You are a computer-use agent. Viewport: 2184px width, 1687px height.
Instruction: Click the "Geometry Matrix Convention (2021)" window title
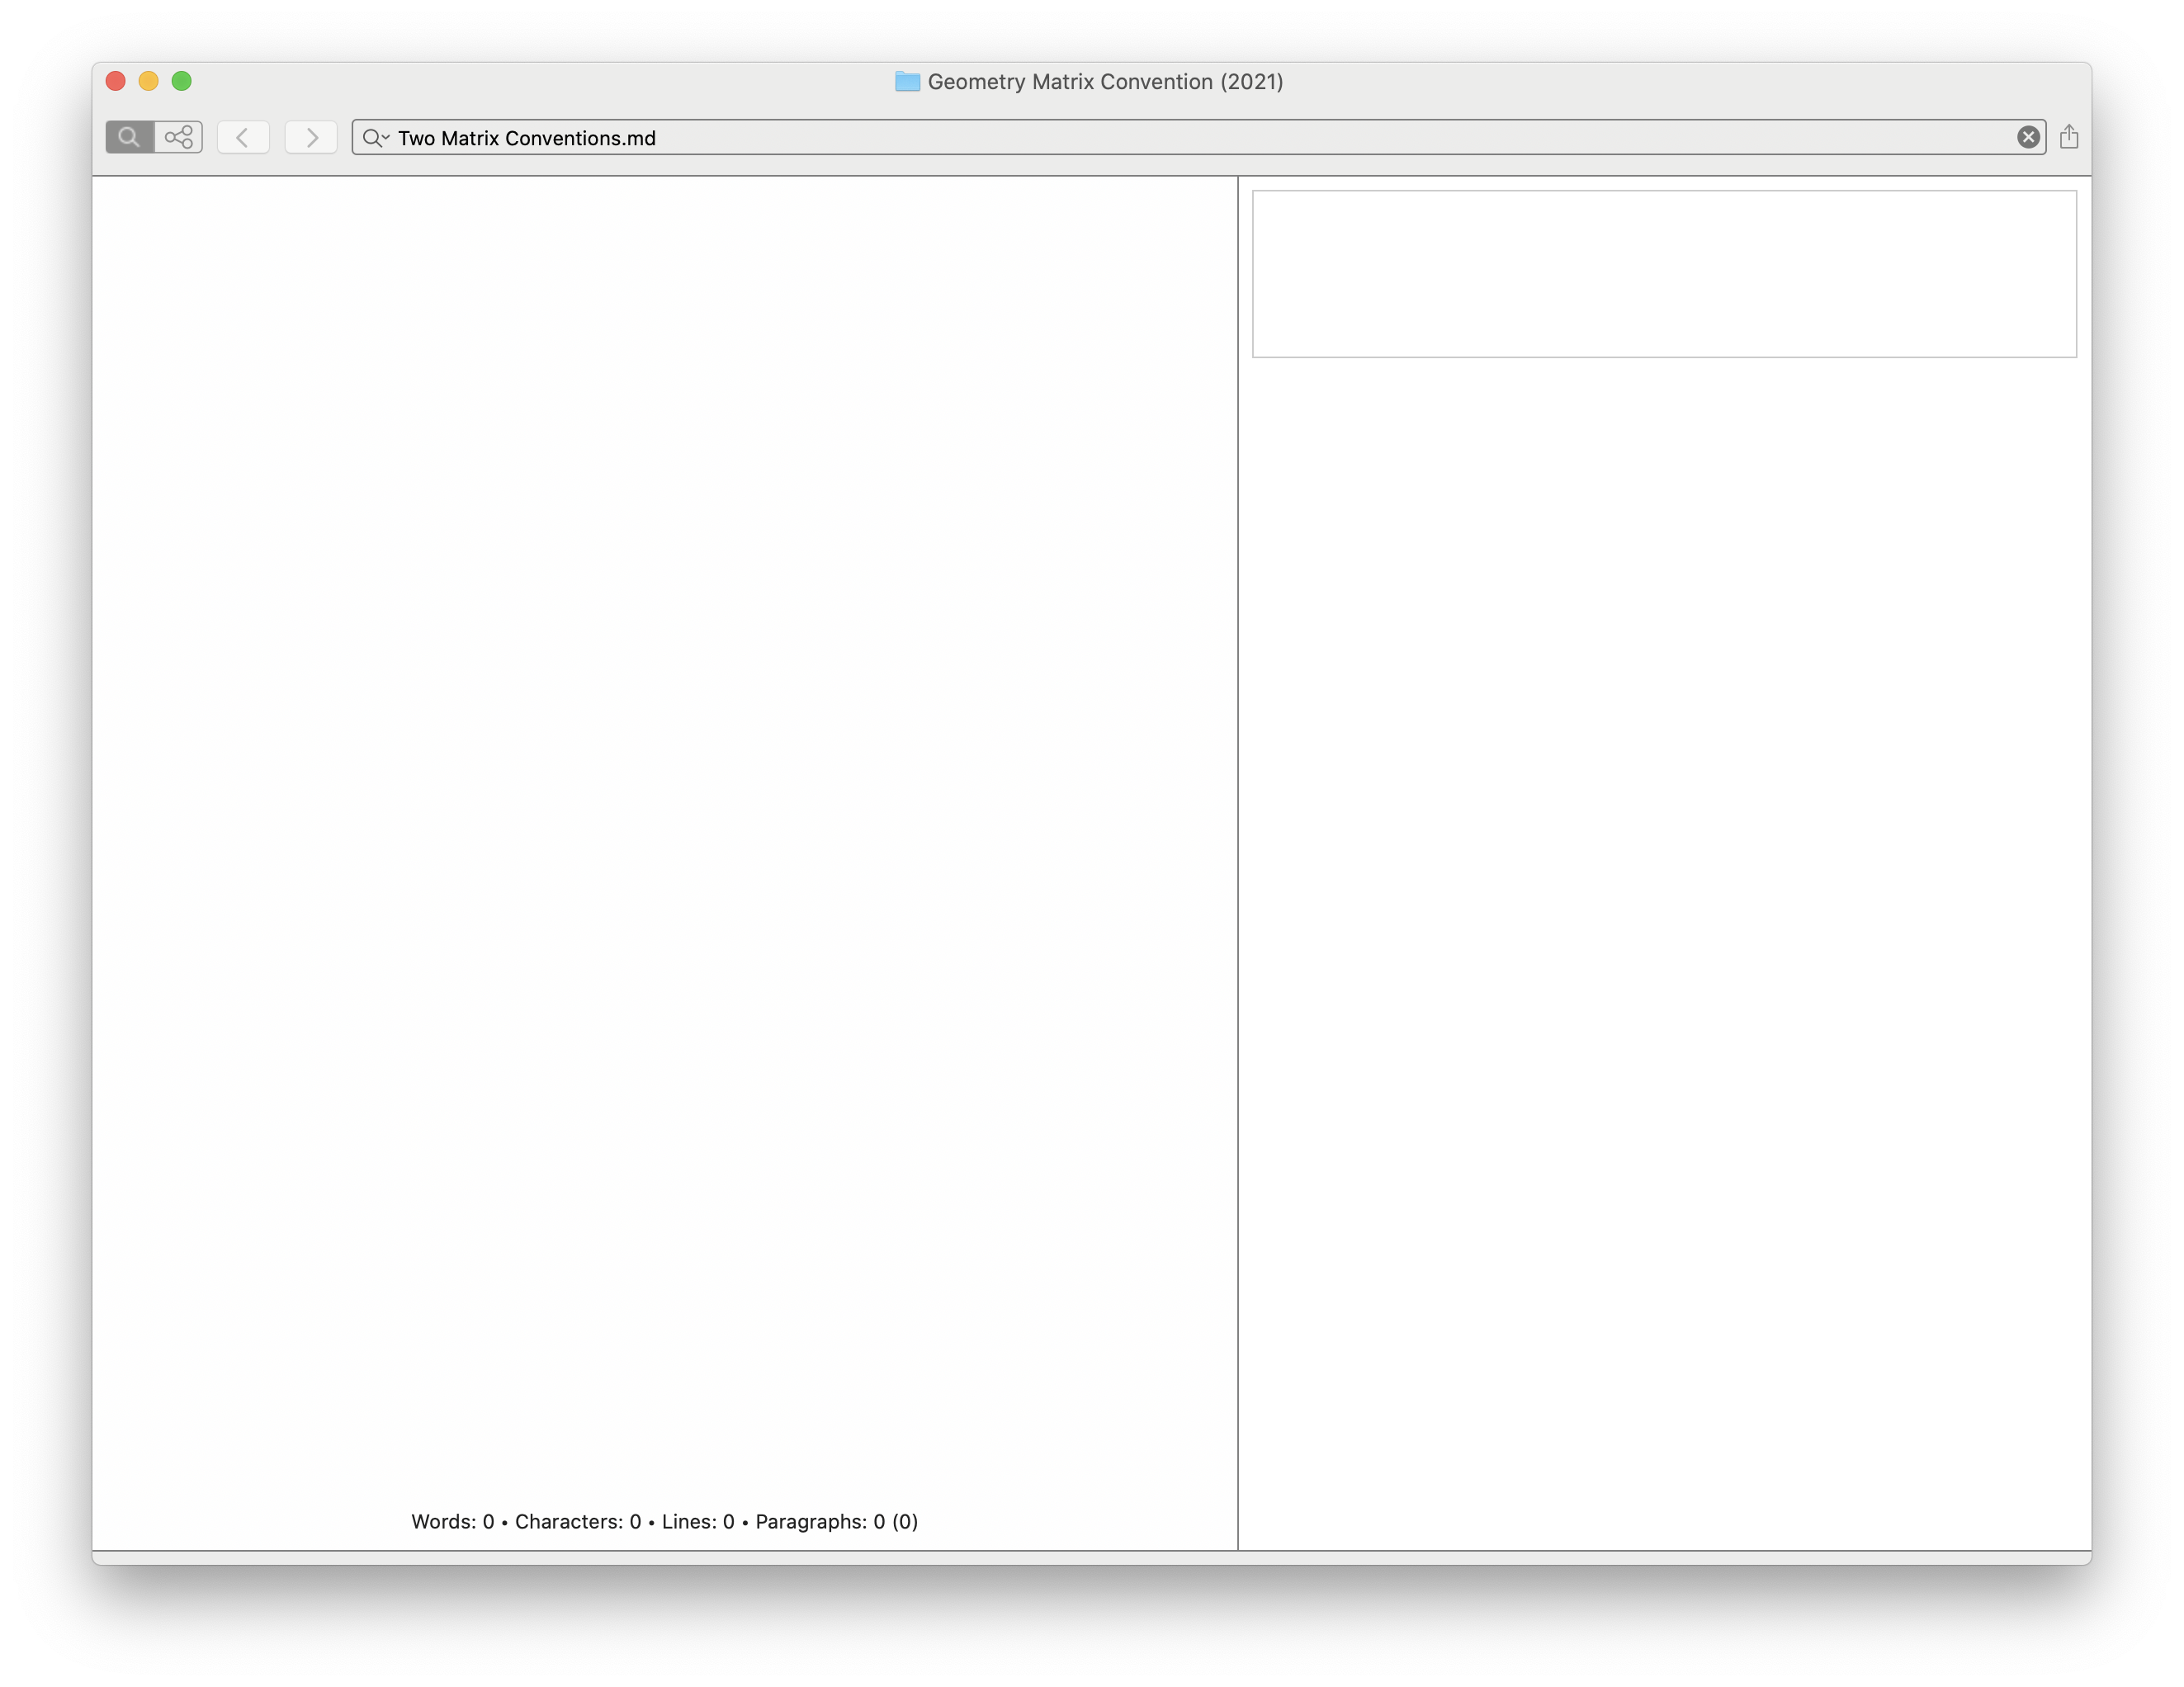pos(1105,81)
